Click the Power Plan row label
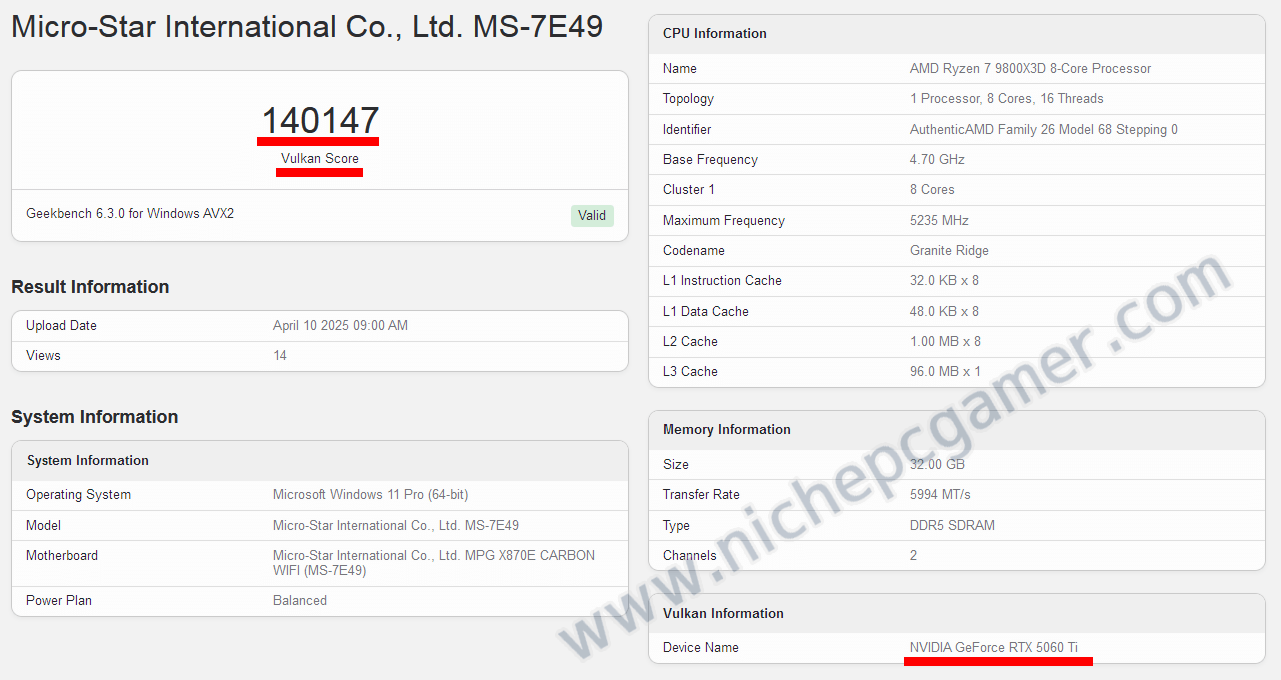Viewport: 1281px width, 680px height. [x=59, y=600]
